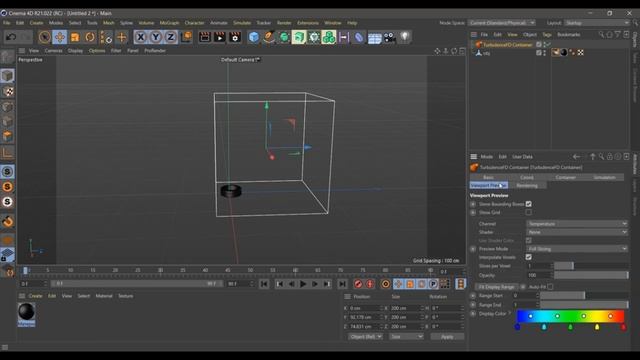Enable the Show Grid checkbox

[x=529, y=213]
